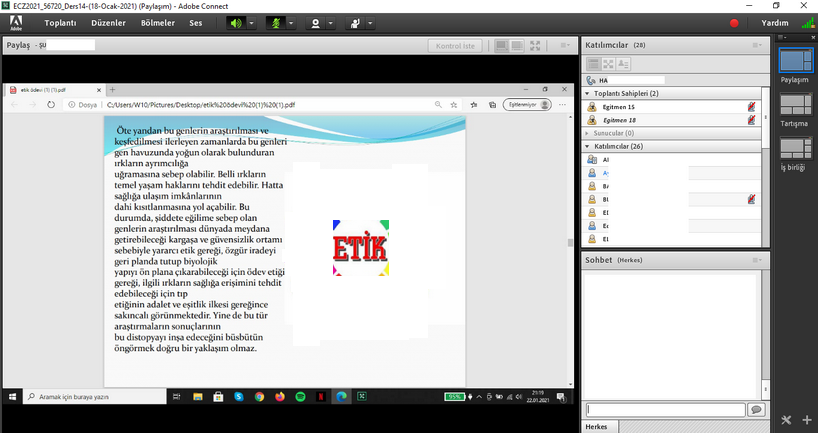Type in the chat message input field
Screen dimensions: 818x433
click(665, 410)
